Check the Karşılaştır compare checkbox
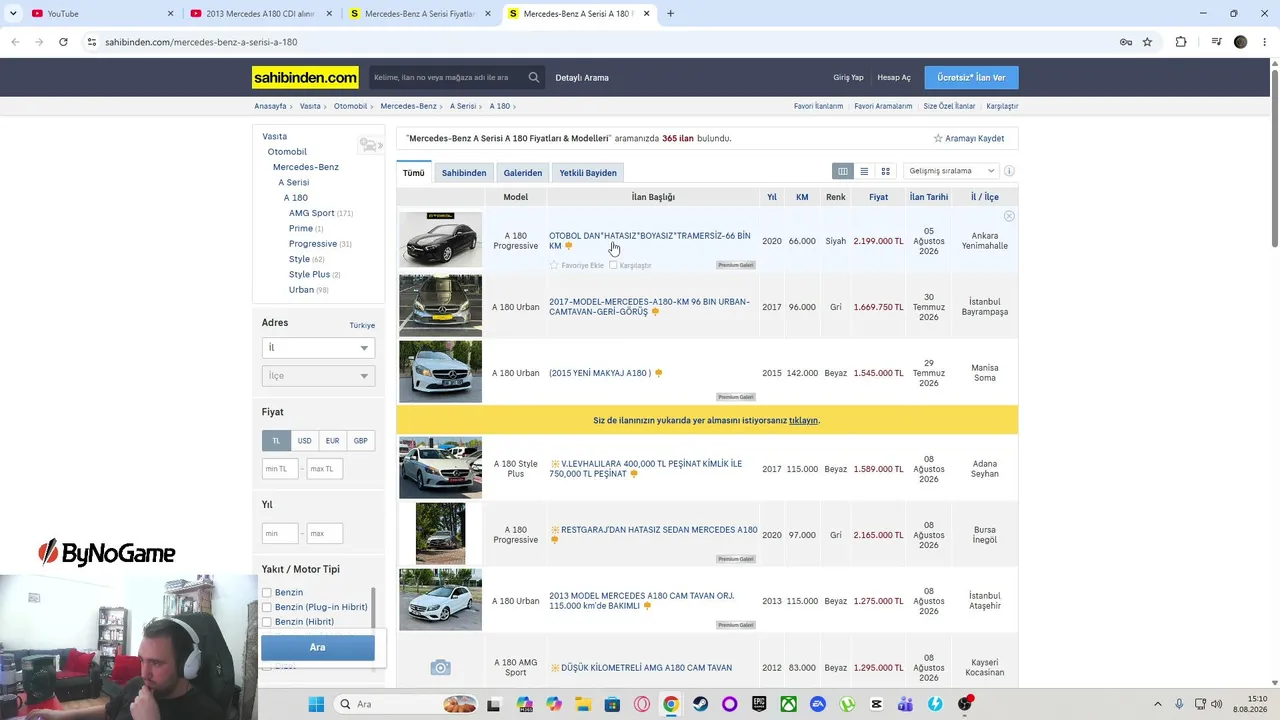 613,265
